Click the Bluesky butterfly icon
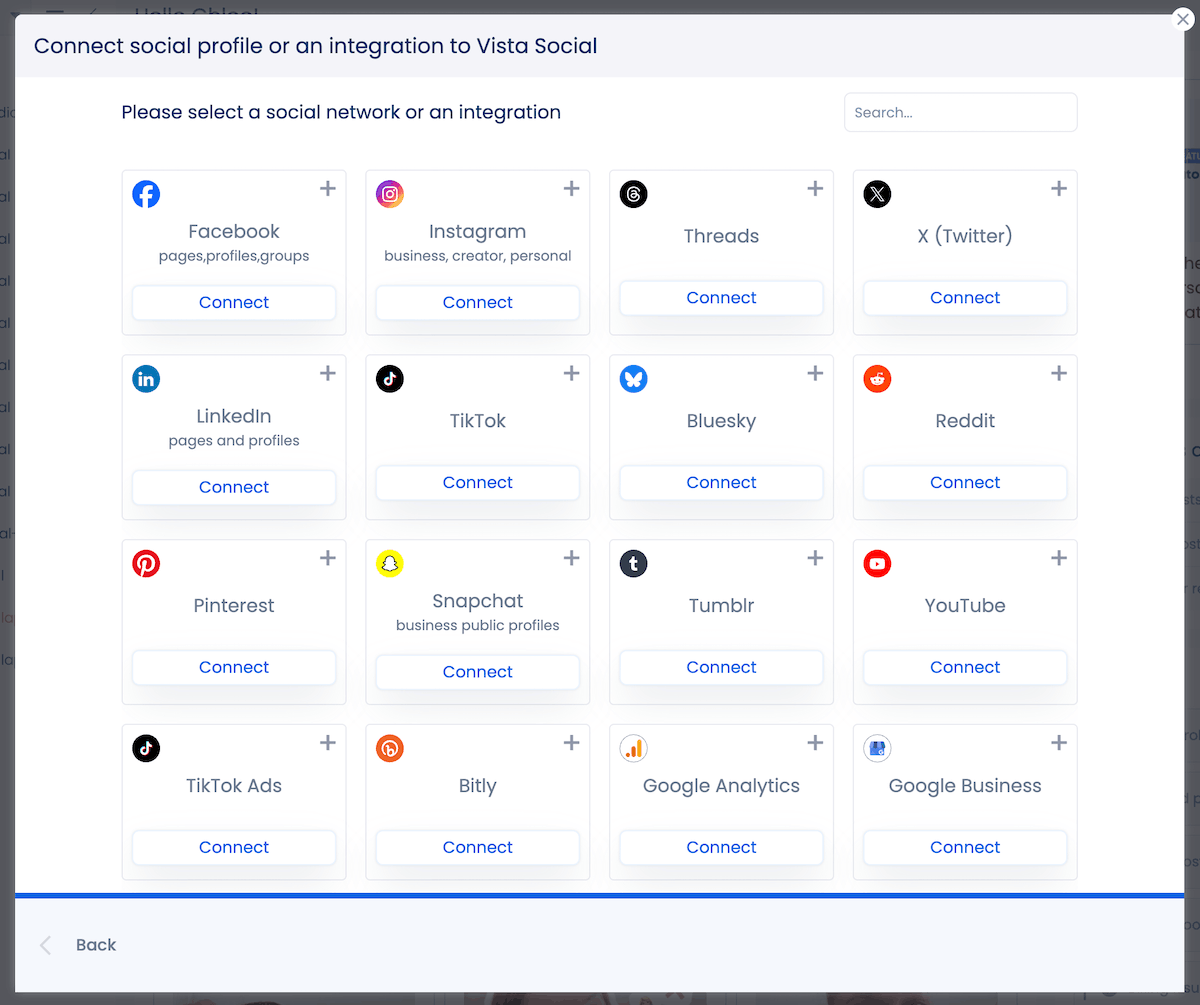 point(633,379)
